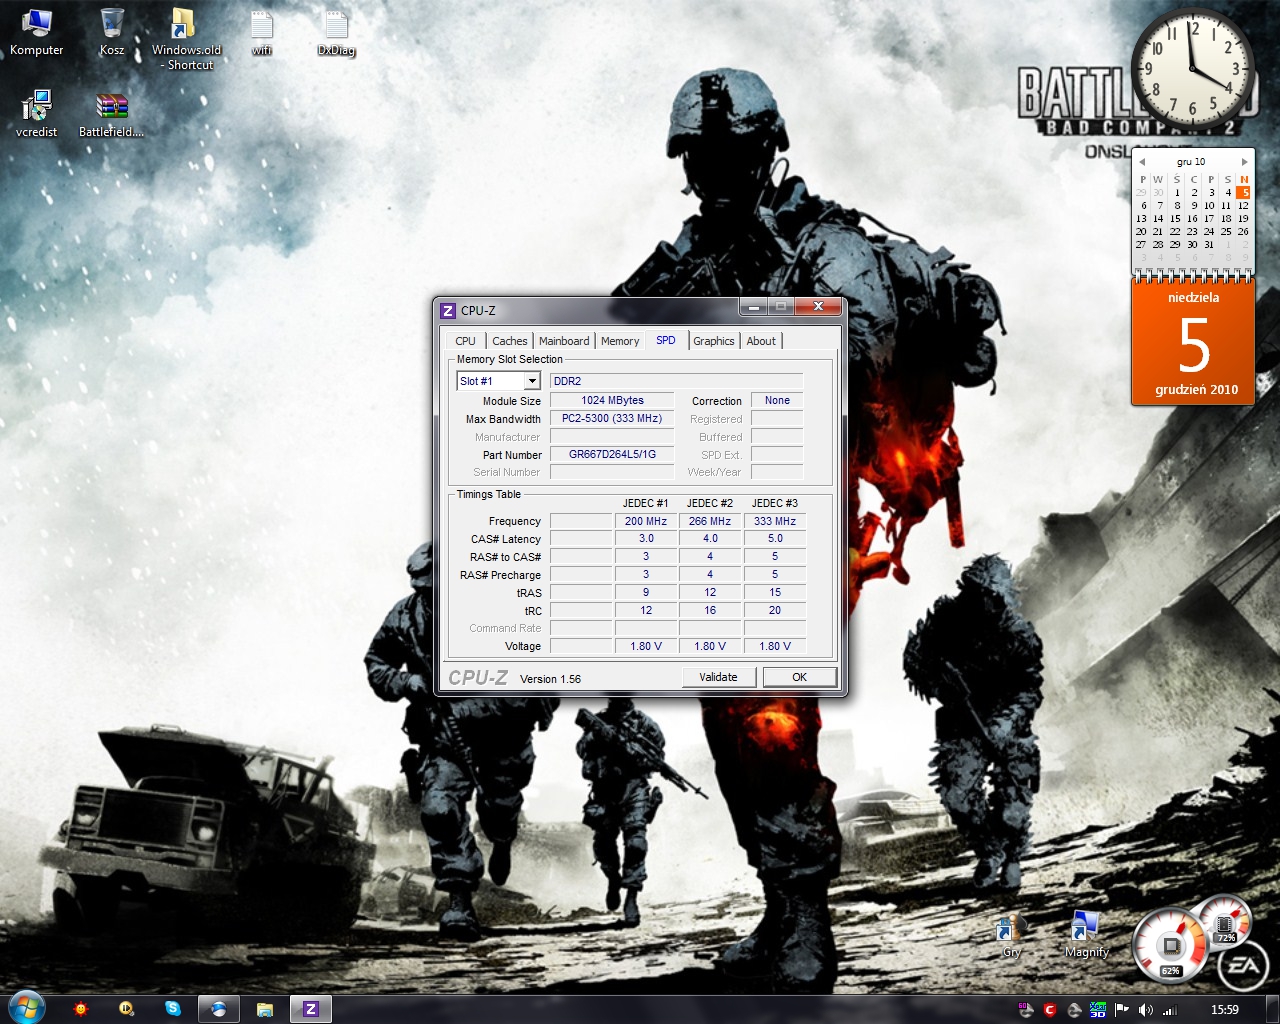Click the Part Number field GR667D264L5/1G

tap(612, 454)
